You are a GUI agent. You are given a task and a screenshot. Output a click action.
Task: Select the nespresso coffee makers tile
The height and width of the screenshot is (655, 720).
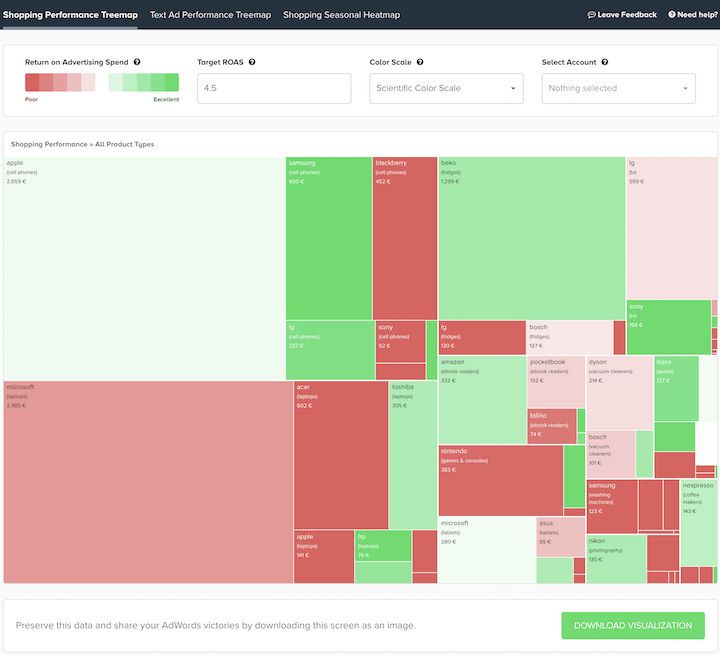click(699, 523)
